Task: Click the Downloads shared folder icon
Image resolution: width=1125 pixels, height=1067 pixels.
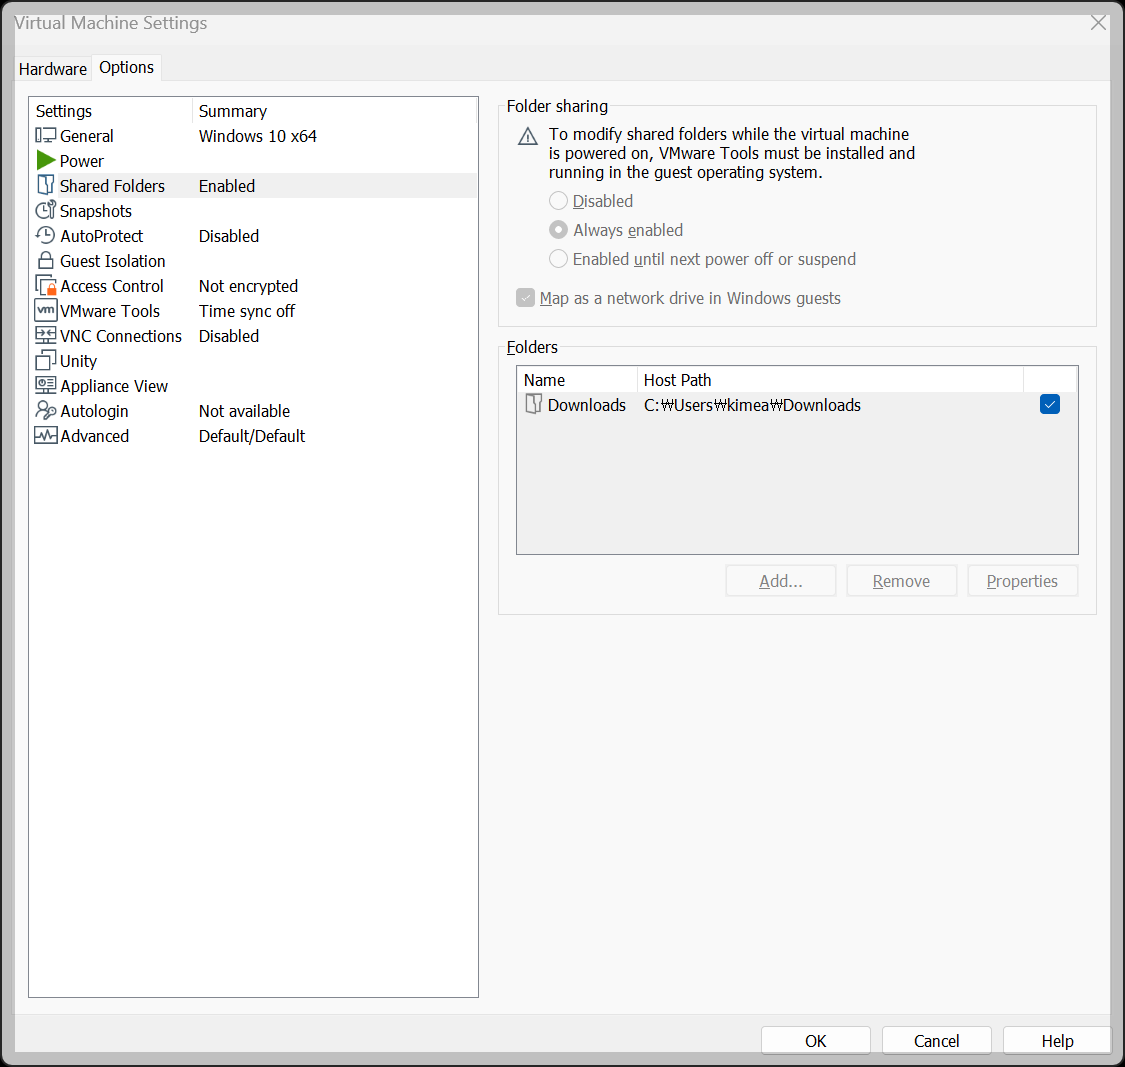Action: (x=533, y=405)
